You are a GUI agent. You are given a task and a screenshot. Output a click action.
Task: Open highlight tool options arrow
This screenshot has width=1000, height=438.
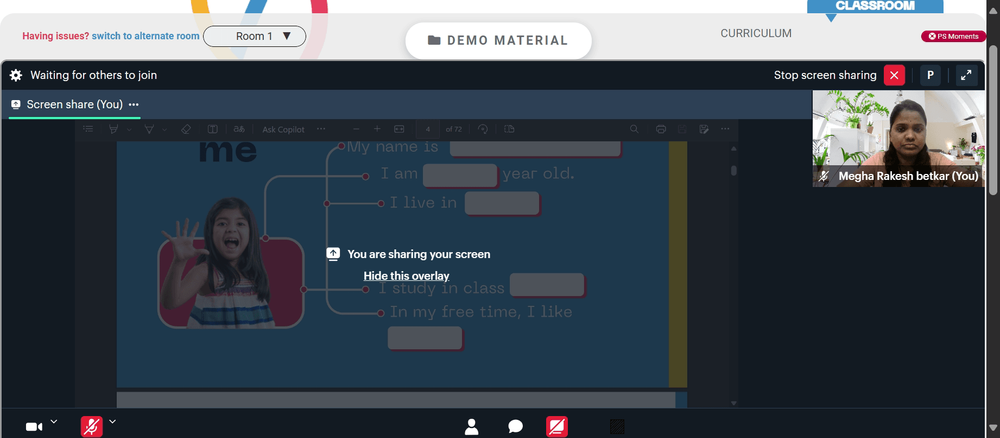pyautogui.click(x=129, y=129)
